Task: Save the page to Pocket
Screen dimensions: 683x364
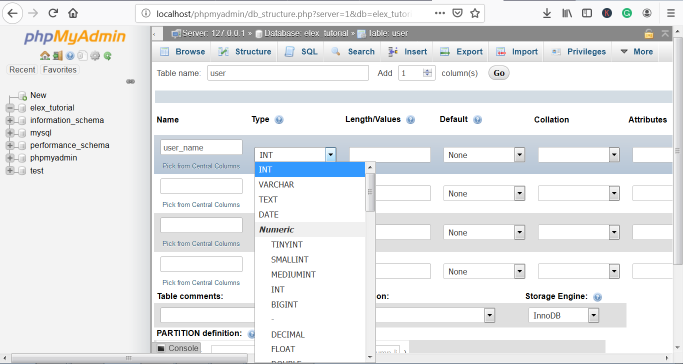Action: 457,13
